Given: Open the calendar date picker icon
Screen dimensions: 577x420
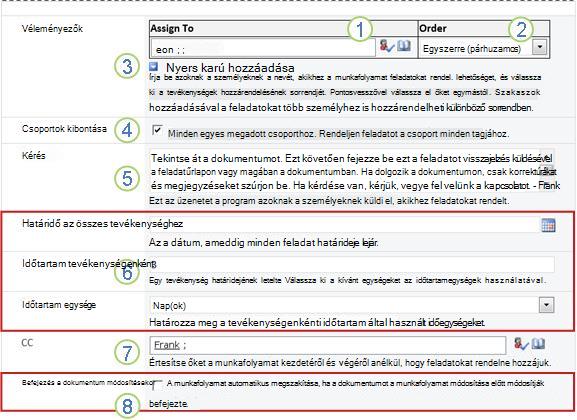Looking at the screenshot, I should tap(548, 225).
